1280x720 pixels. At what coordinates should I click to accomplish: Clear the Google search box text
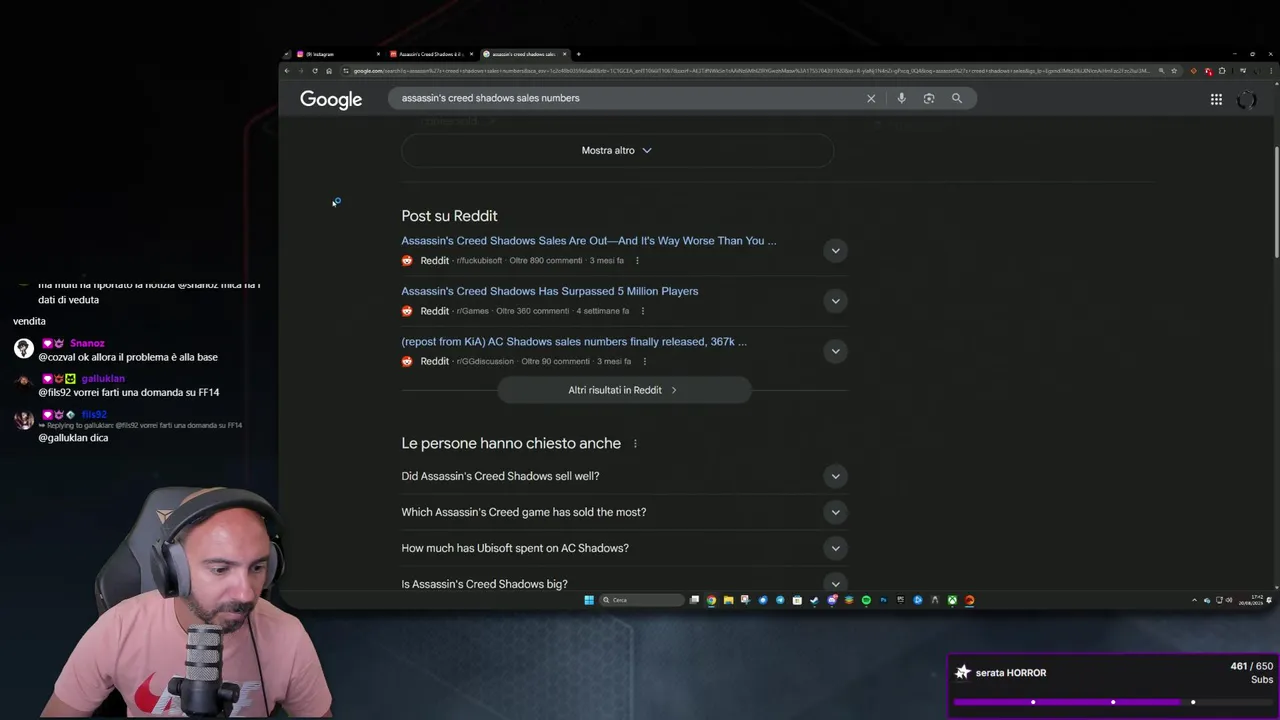click(x=871, y=98)
